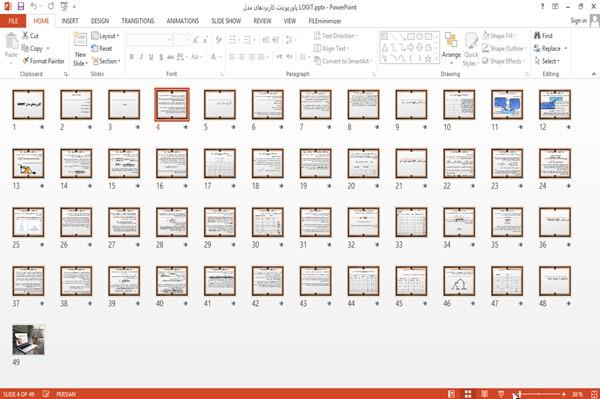Open the Align Text dropdown
Image resolution: width=600 pixels, height=399 pixels.
coord(331,48)
